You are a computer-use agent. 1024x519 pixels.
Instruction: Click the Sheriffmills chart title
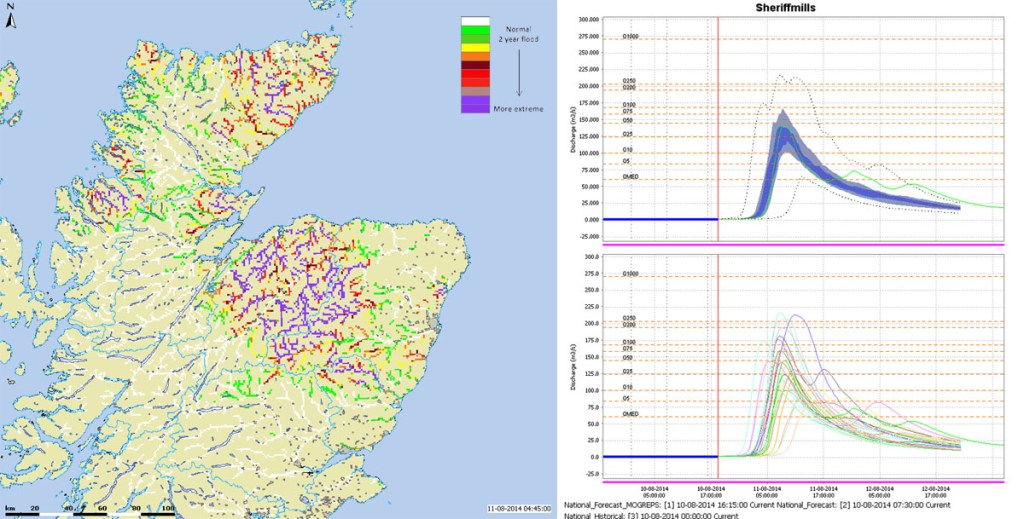(x=781, y=7)
